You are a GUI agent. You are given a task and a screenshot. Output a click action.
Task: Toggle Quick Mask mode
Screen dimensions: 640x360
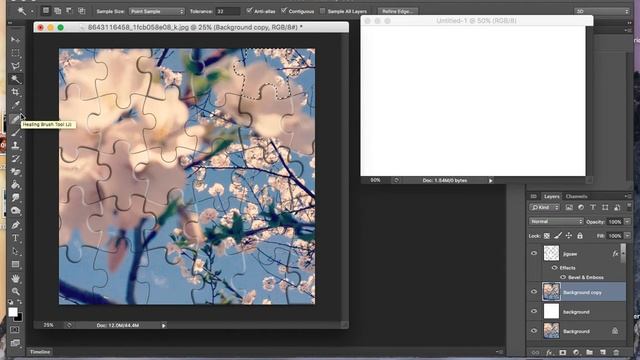pyautogui.click(x=15, y=329)
